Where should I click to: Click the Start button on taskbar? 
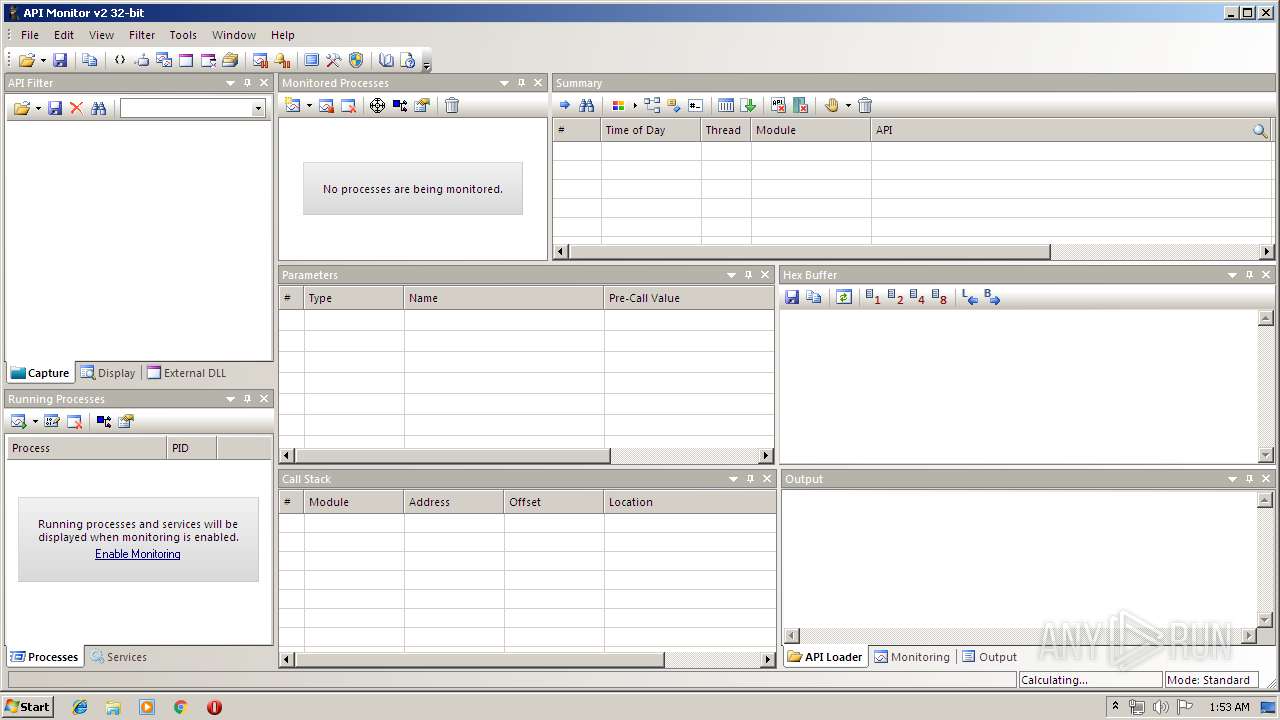click(28, 707)
